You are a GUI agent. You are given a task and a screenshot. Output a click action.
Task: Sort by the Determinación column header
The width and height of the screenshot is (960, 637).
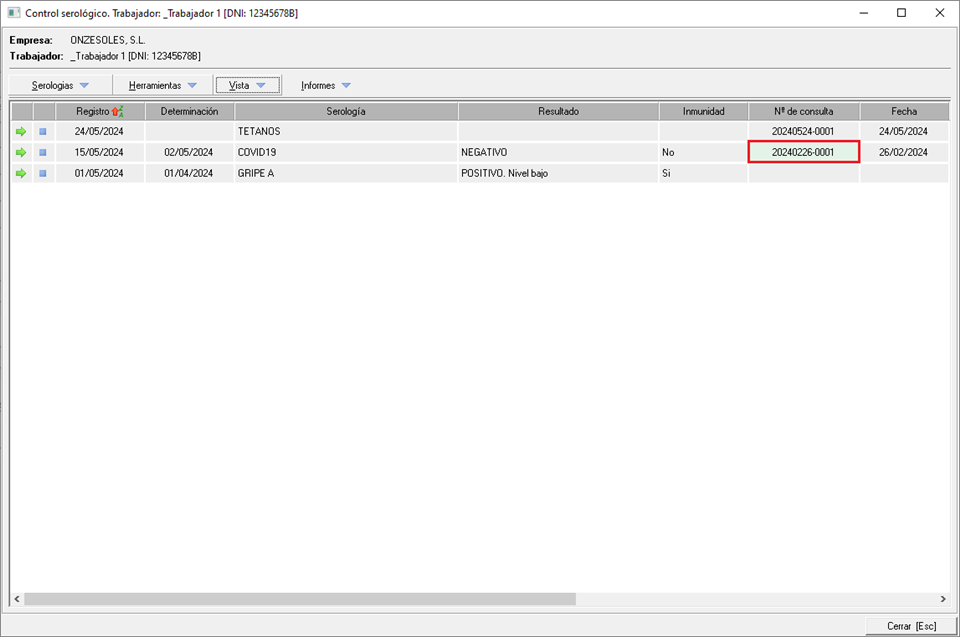(x=190, y=111)
